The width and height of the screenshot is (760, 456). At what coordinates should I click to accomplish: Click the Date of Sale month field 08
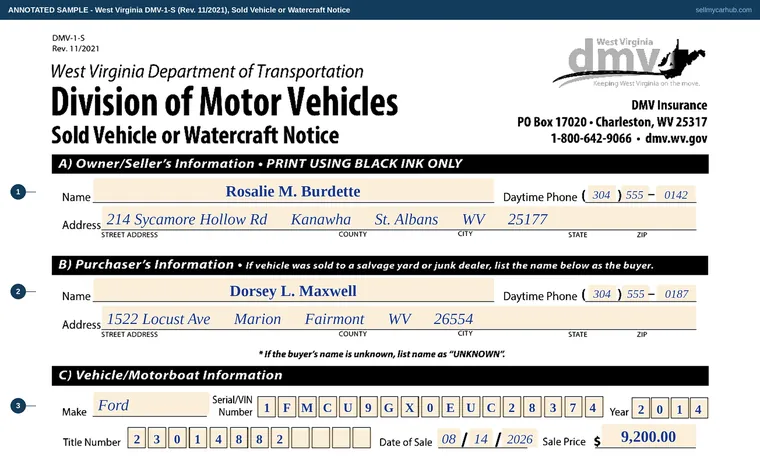[x=448, y=439]
